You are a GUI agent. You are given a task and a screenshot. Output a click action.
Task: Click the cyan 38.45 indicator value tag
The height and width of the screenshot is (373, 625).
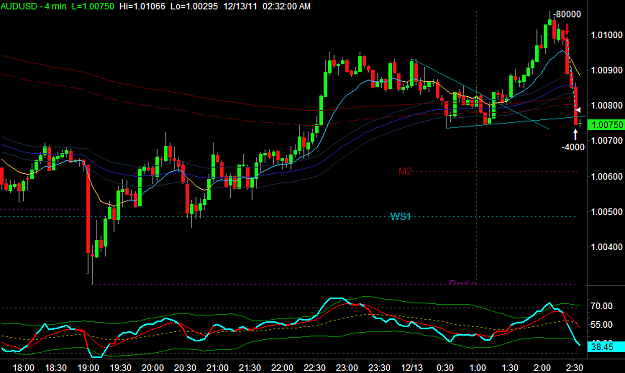606,347
